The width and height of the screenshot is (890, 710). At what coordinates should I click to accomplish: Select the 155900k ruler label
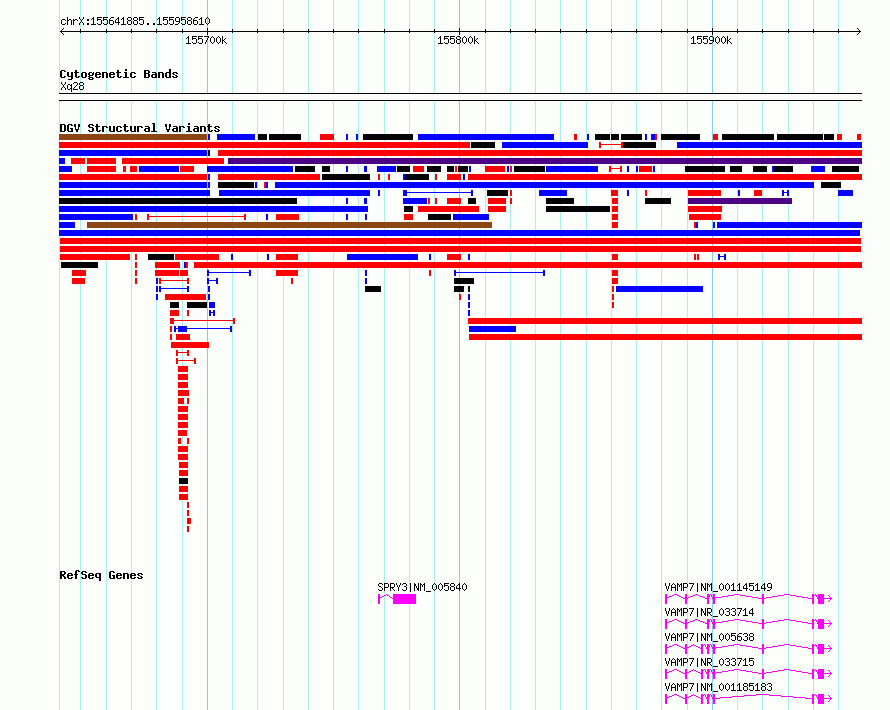click(711, 40)
